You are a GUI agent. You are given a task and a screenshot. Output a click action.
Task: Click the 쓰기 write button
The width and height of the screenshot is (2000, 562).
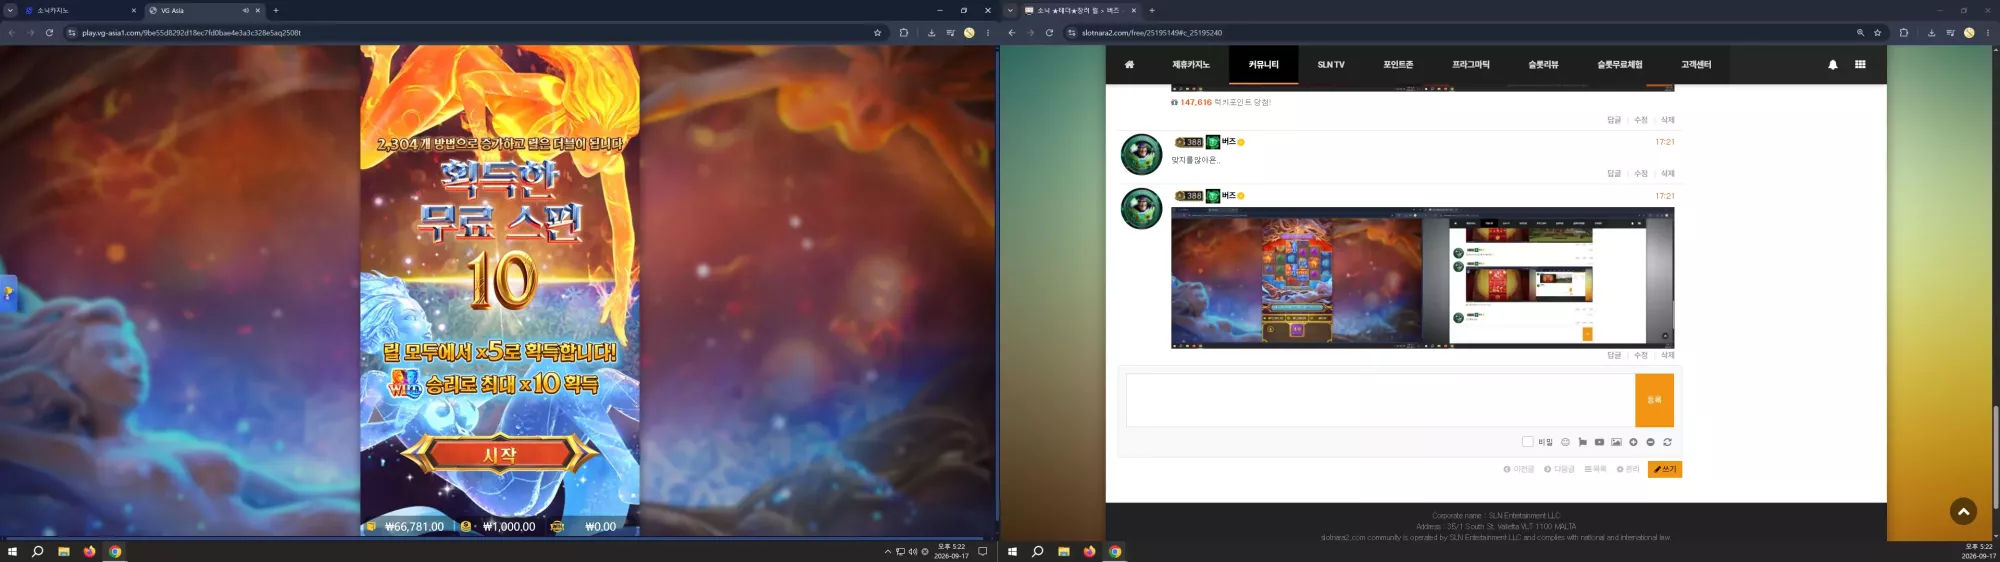(1665, 469)
